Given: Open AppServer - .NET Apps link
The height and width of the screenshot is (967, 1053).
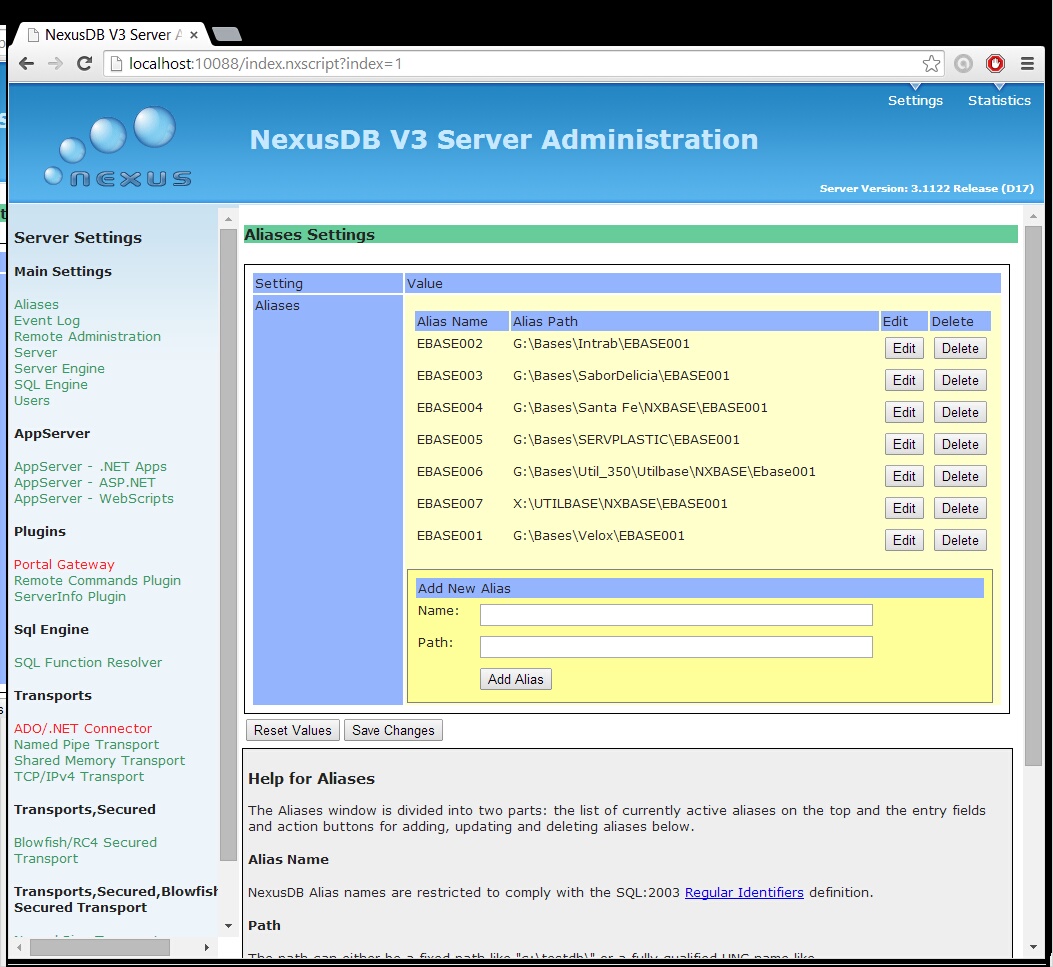Looking at the screenshot, I should click(x=91, y=467).
